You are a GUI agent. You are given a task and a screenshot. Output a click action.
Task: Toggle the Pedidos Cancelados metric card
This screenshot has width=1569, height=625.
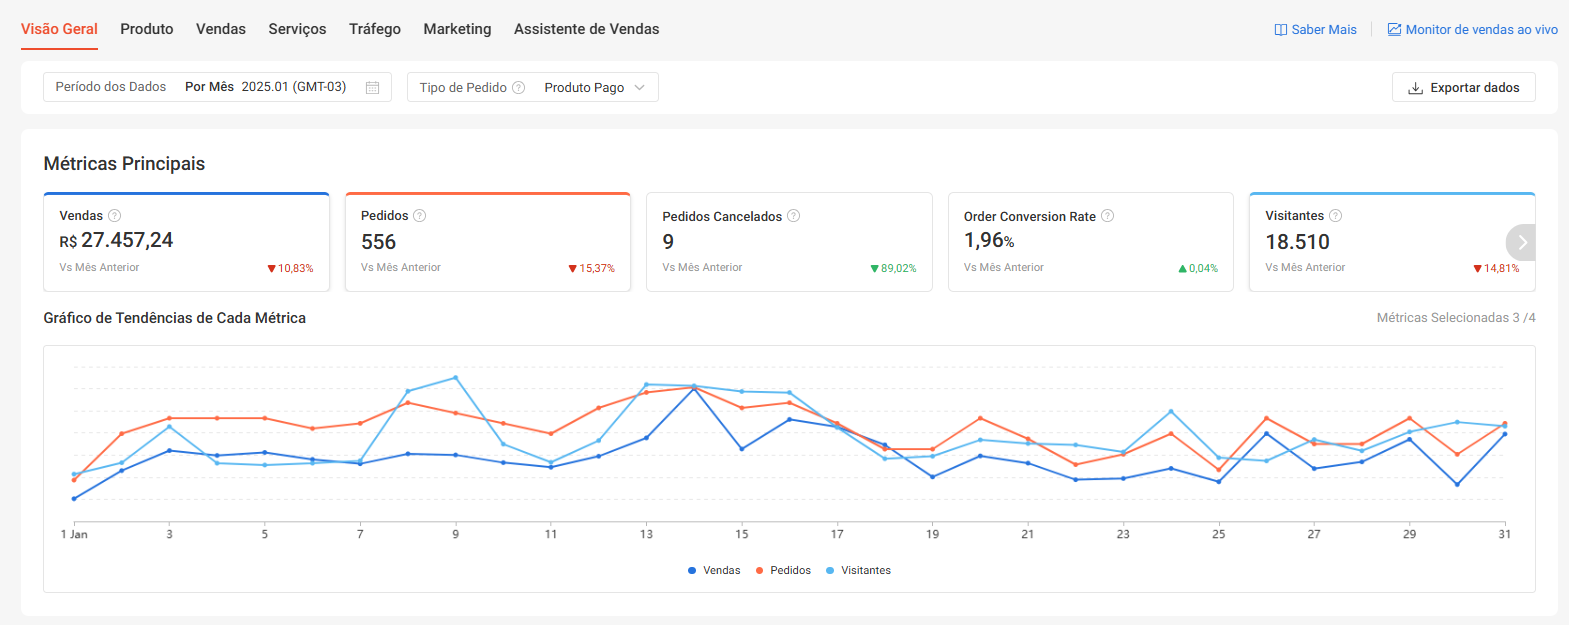pyautogui.click(x=789, y=242)
